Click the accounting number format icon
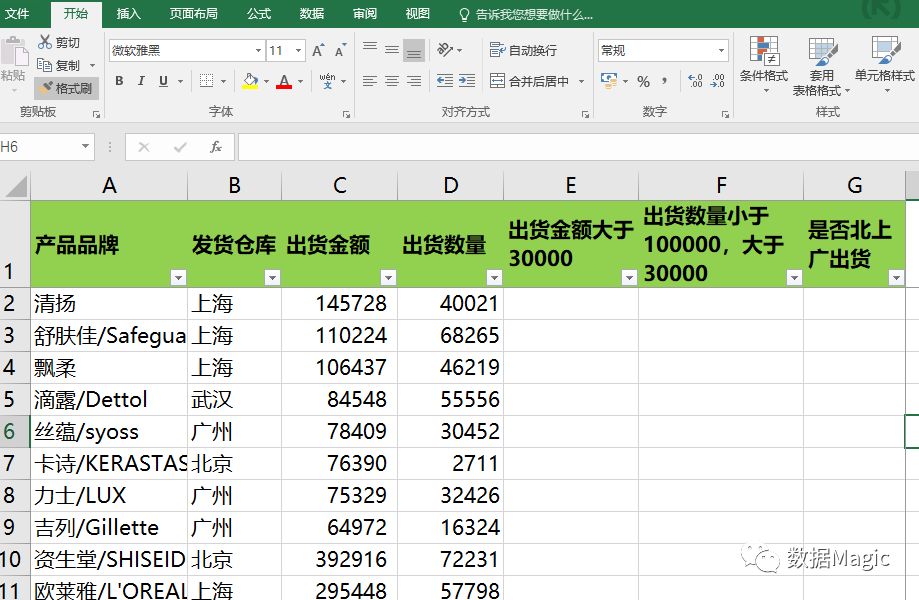The width and height of the screenshot is (919, 600). coord(609,80)
